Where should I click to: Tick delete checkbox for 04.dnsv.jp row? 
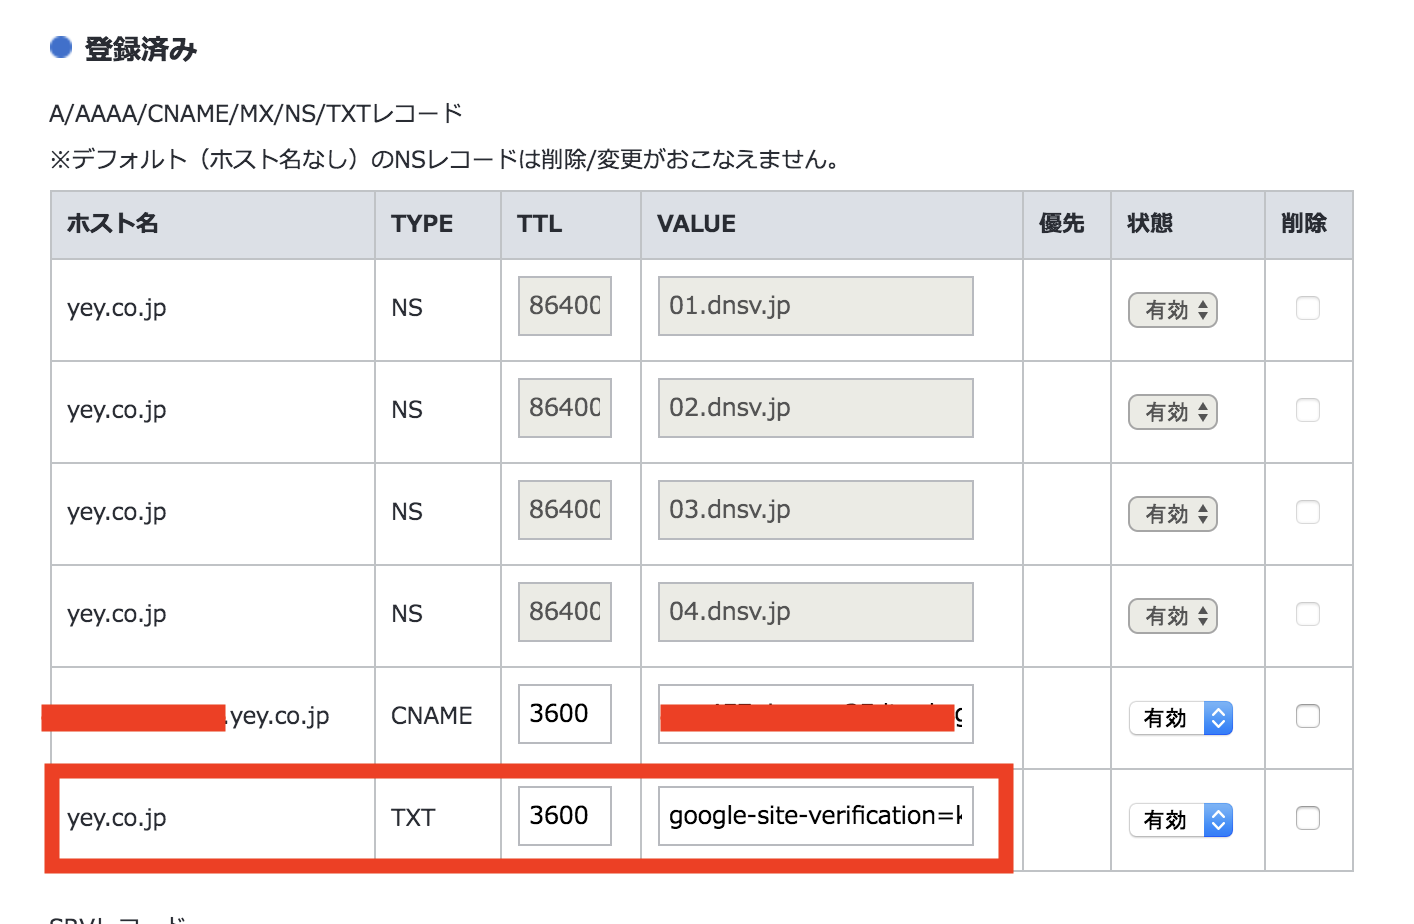pyautogui.click(x=1307, y=614)
